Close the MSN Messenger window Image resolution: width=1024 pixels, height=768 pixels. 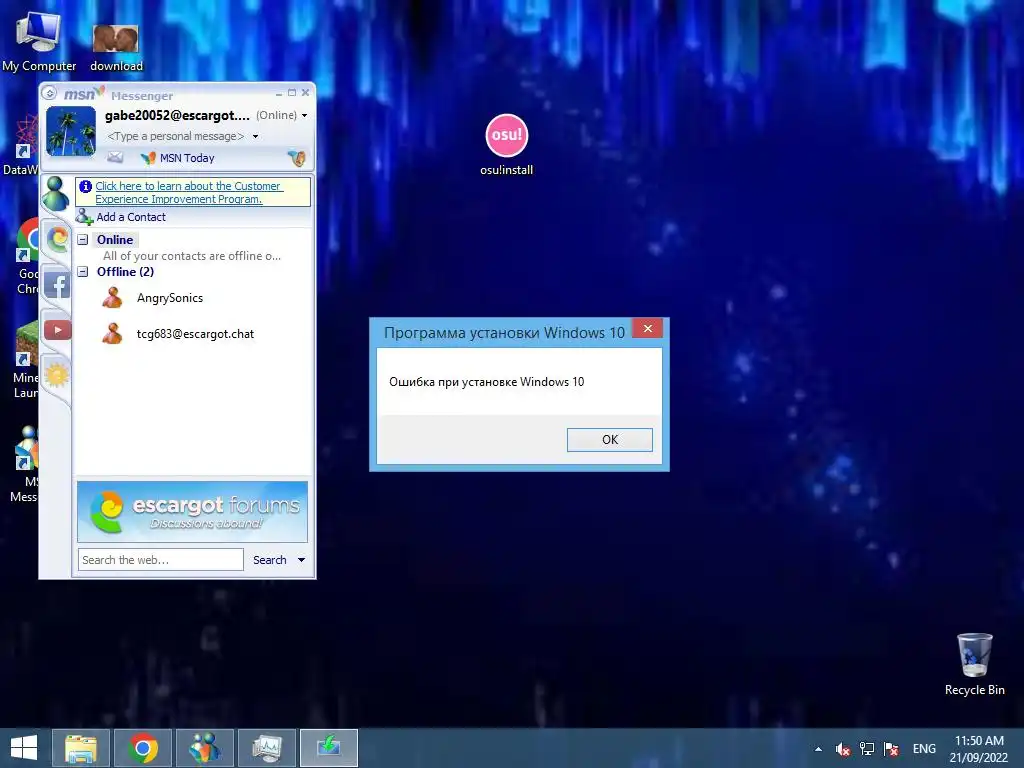305,93
